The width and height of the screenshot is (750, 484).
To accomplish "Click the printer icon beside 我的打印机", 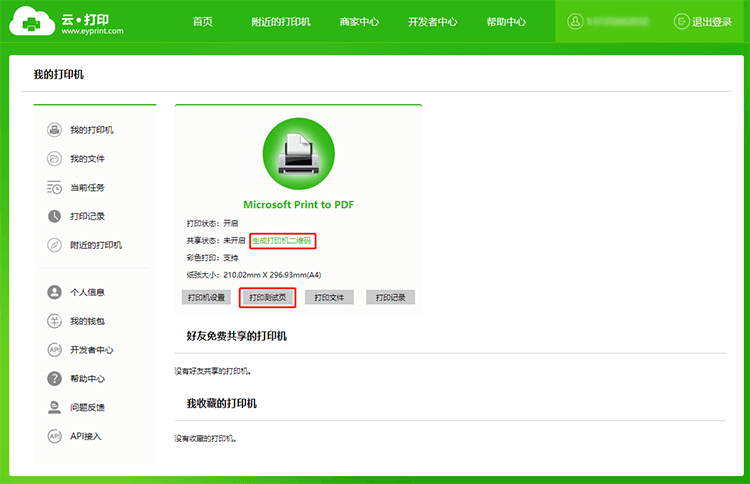I will click(x=55, y=130).
